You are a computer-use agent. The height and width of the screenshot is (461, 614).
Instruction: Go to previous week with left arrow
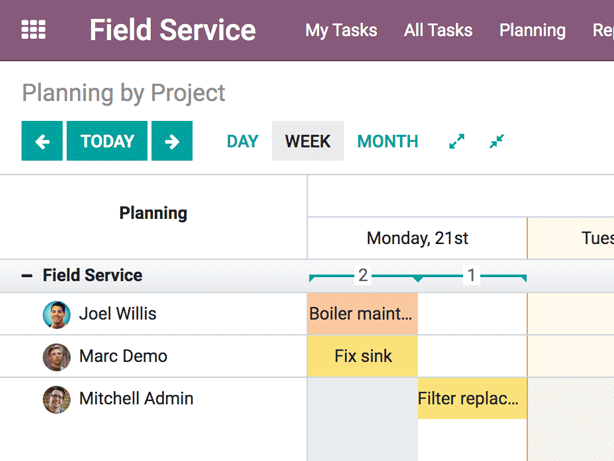(x=42, y=141)
